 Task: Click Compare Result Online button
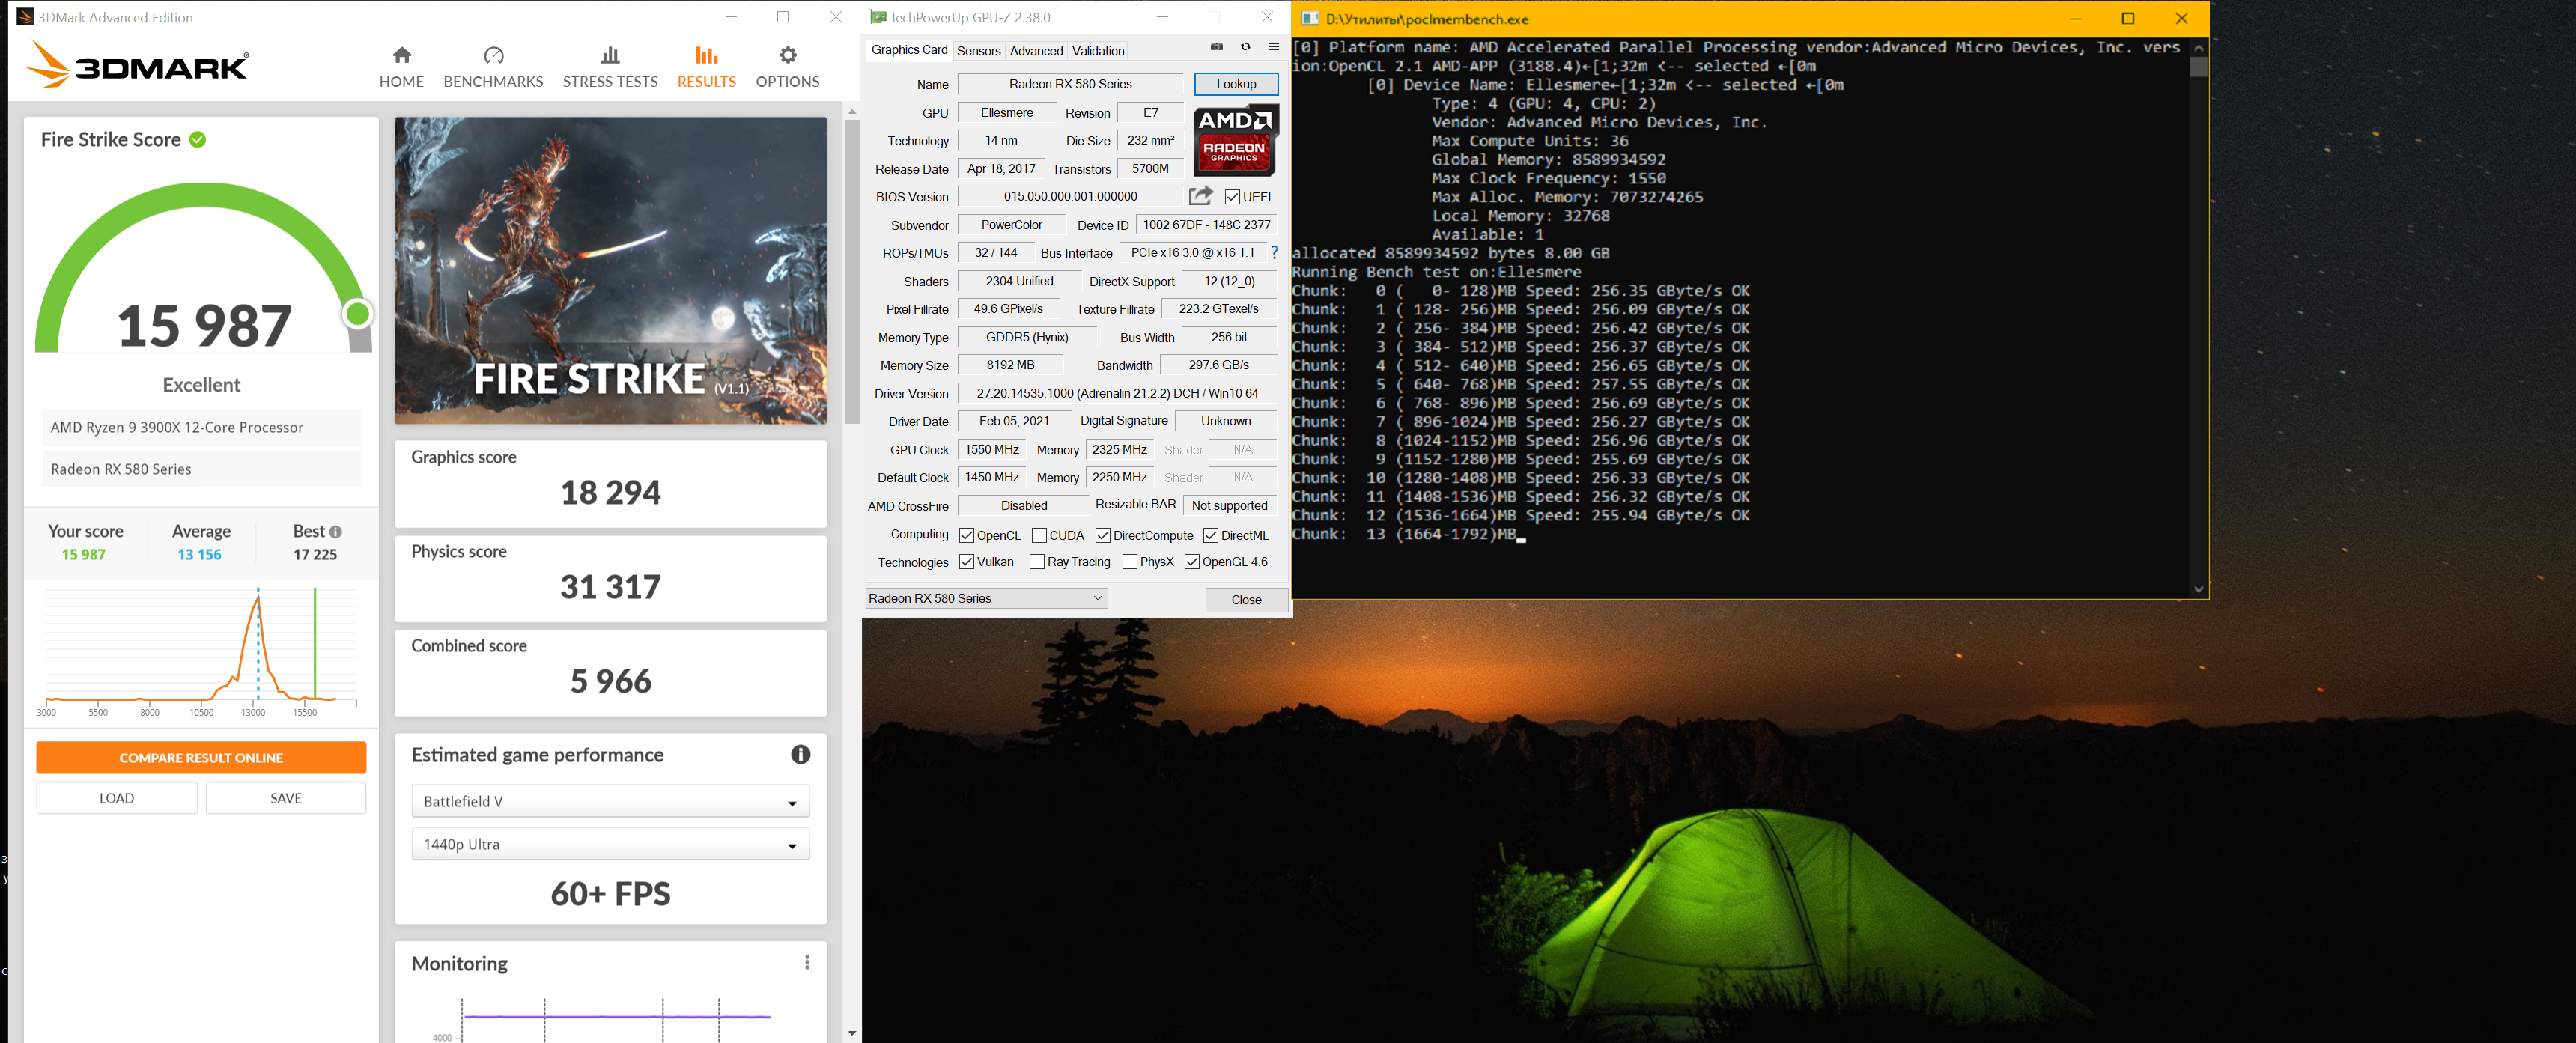[x=201, y=757]
